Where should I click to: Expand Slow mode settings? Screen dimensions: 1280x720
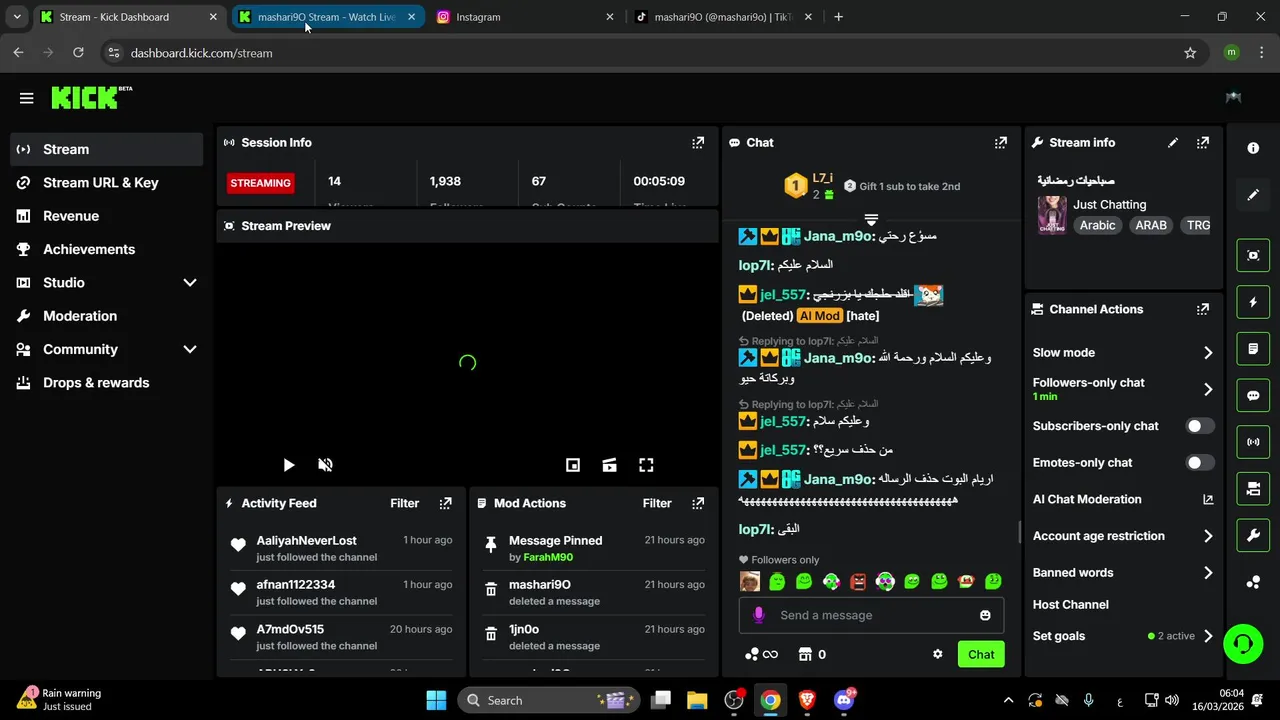[1208, 353]
